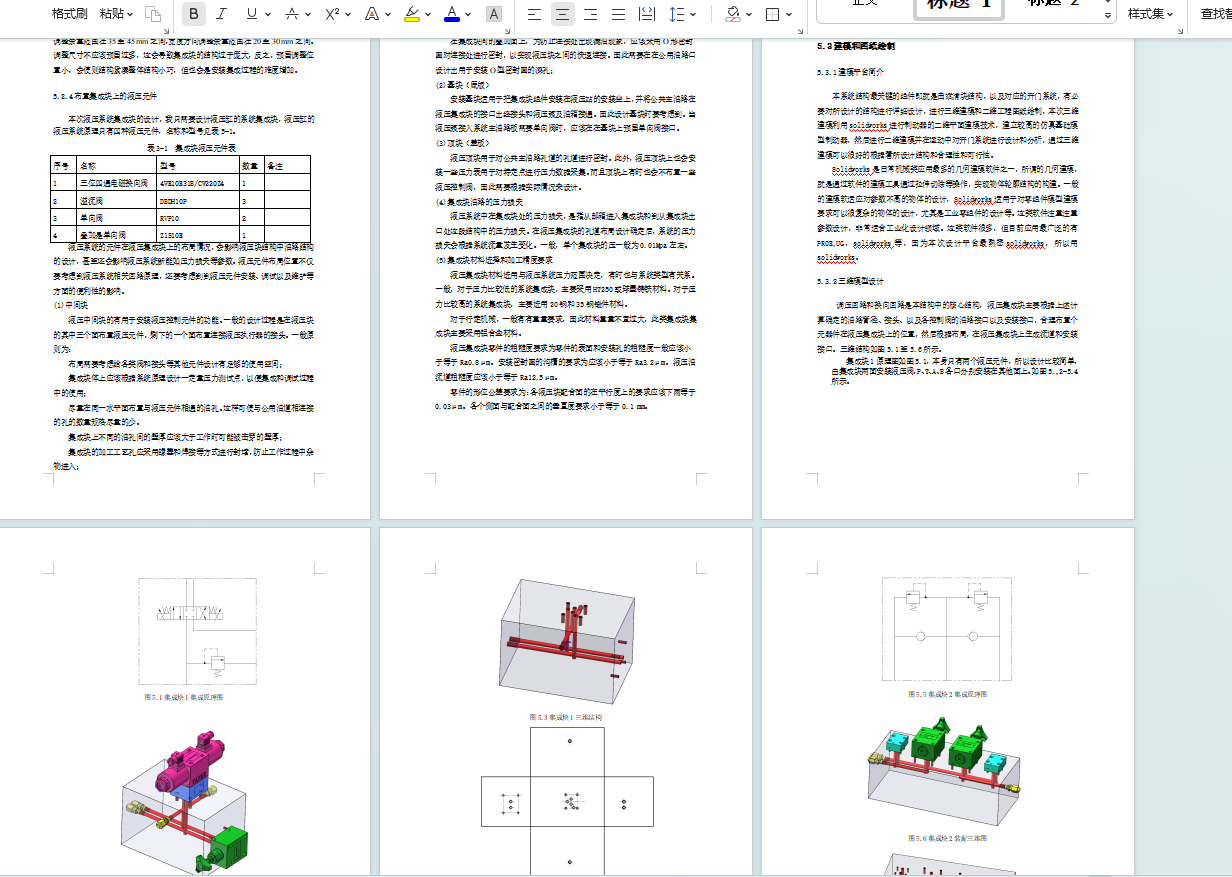
Task: Apply the 标题 1 style
Action: (x=958, y=8)
